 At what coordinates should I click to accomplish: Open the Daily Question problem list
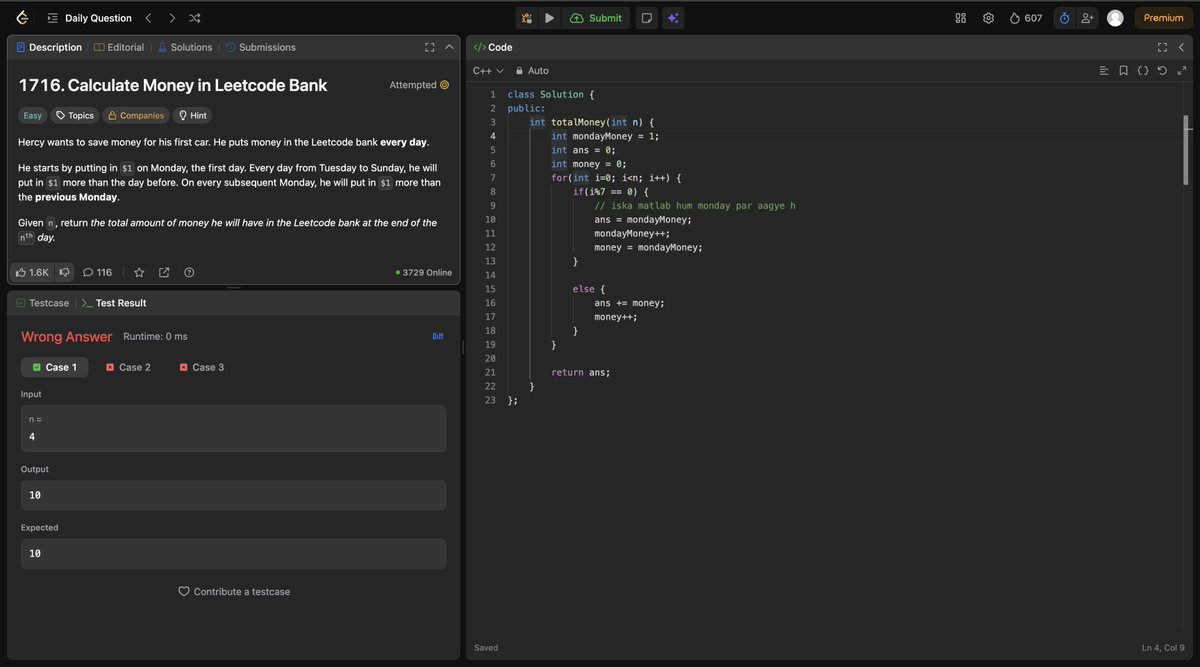[x=89, y=18]
